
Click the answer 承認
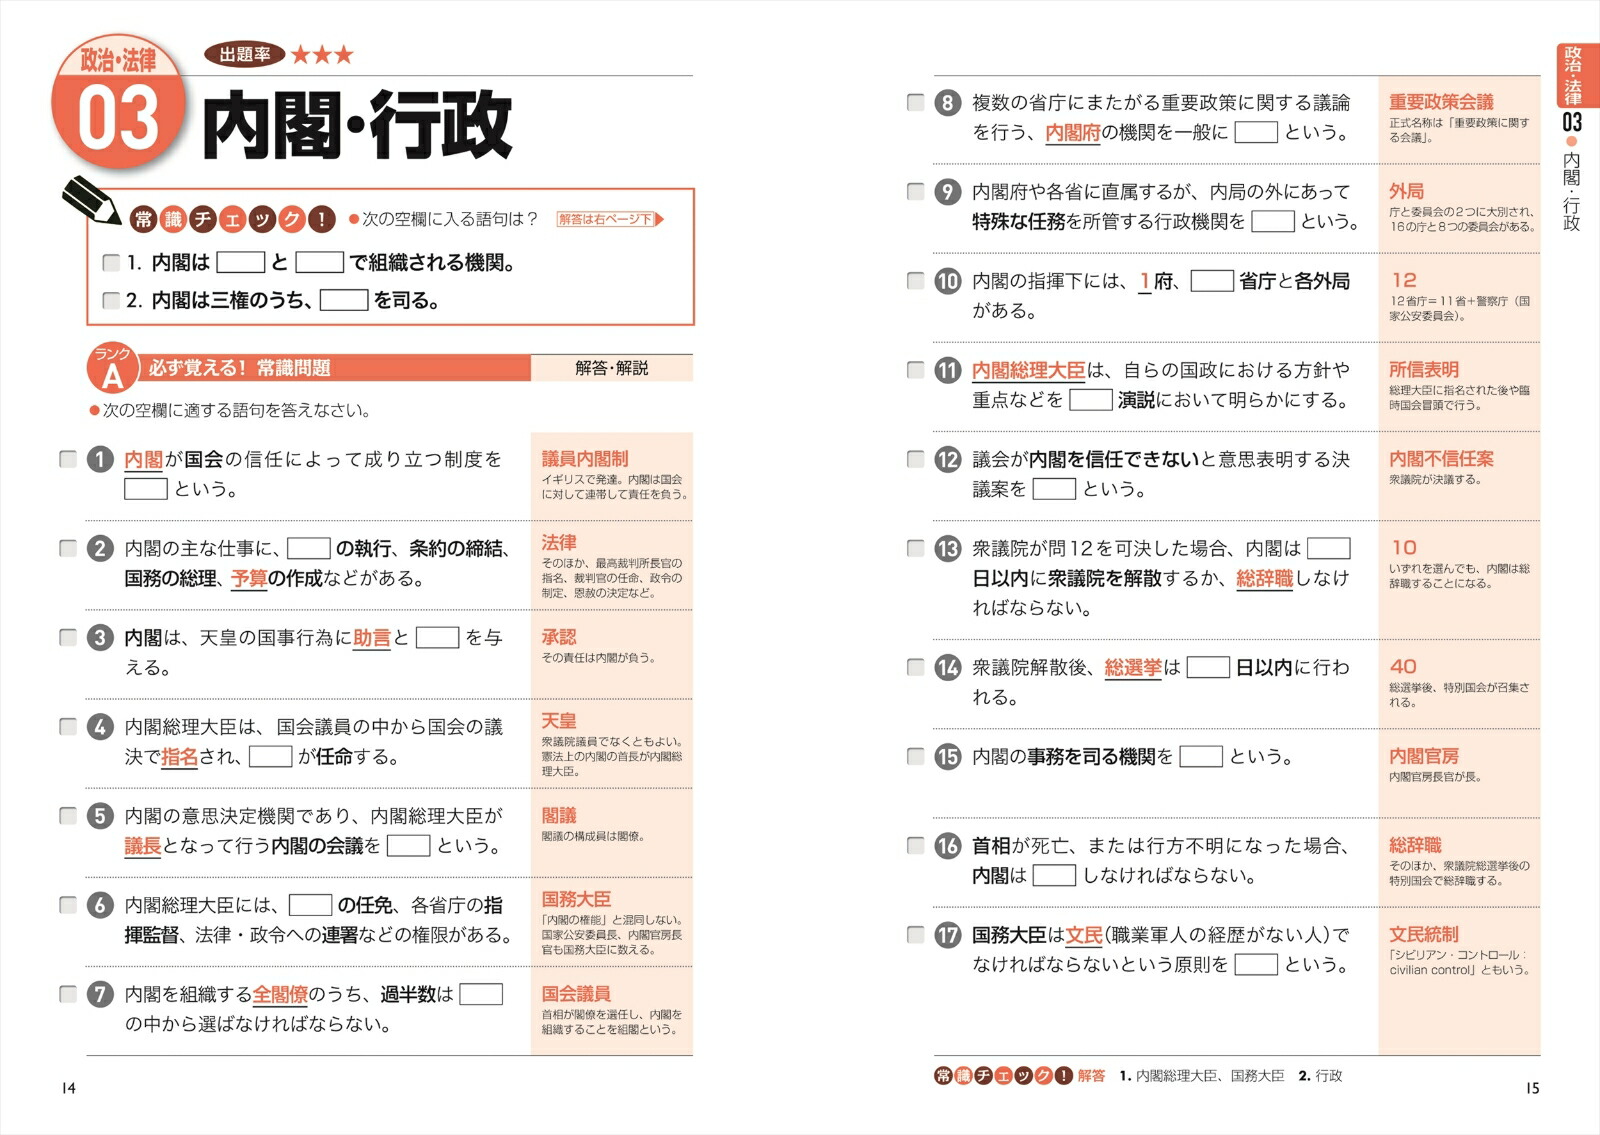pos(559,637)
